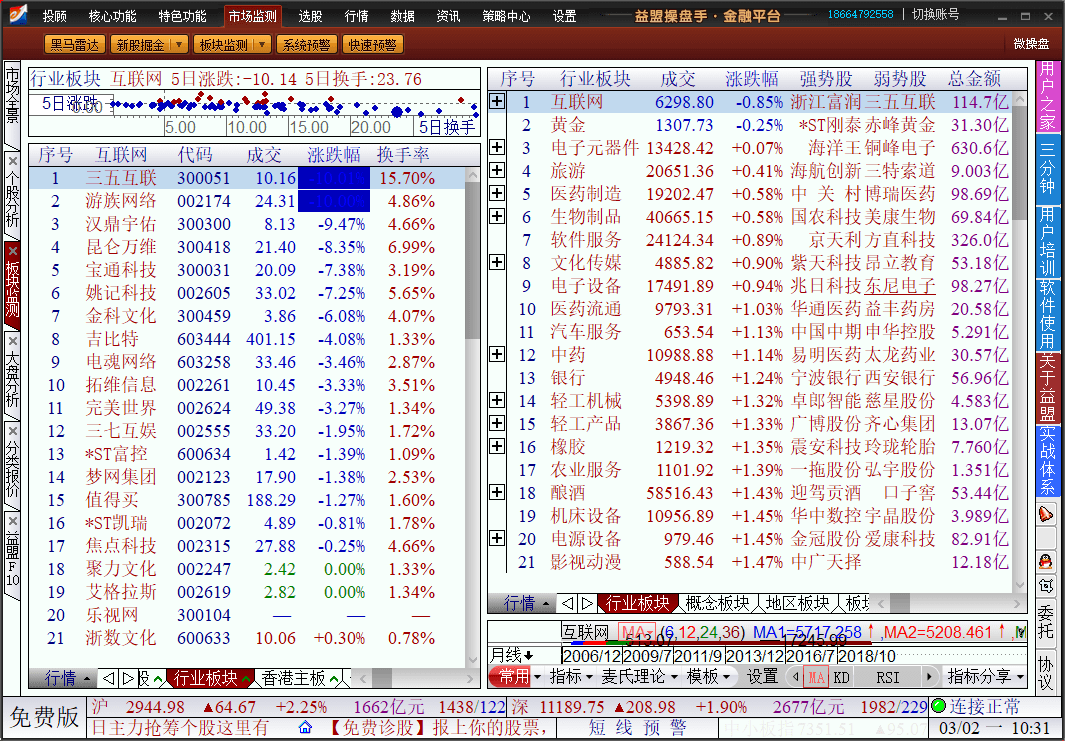Close the 个股分析 side tab
1065x741 pixels.
(x=13, y=161)
